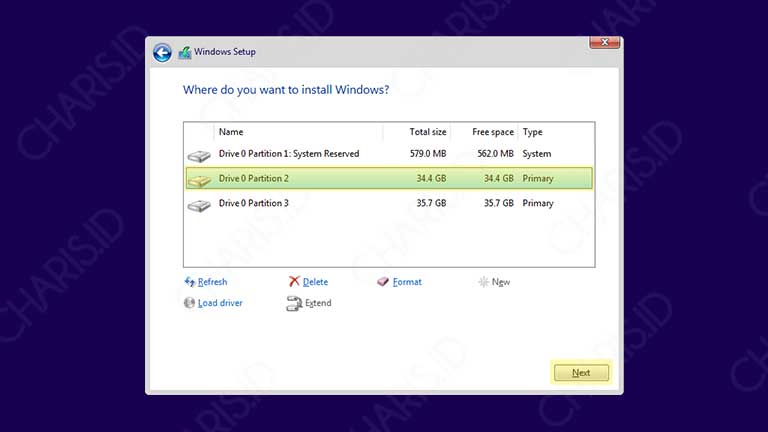Click the Primary type of Partition 2
The width and height of the screenshot is (768, 432).
(x=538, y=178)
